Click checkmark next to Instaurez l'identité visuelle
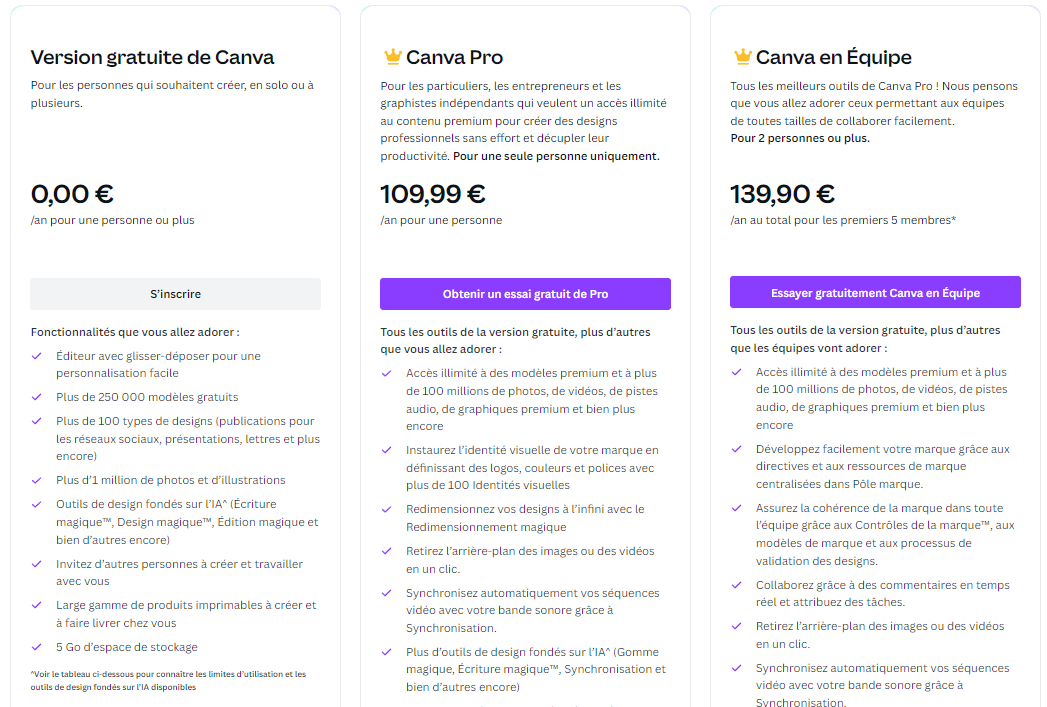 tap(387, 450)
